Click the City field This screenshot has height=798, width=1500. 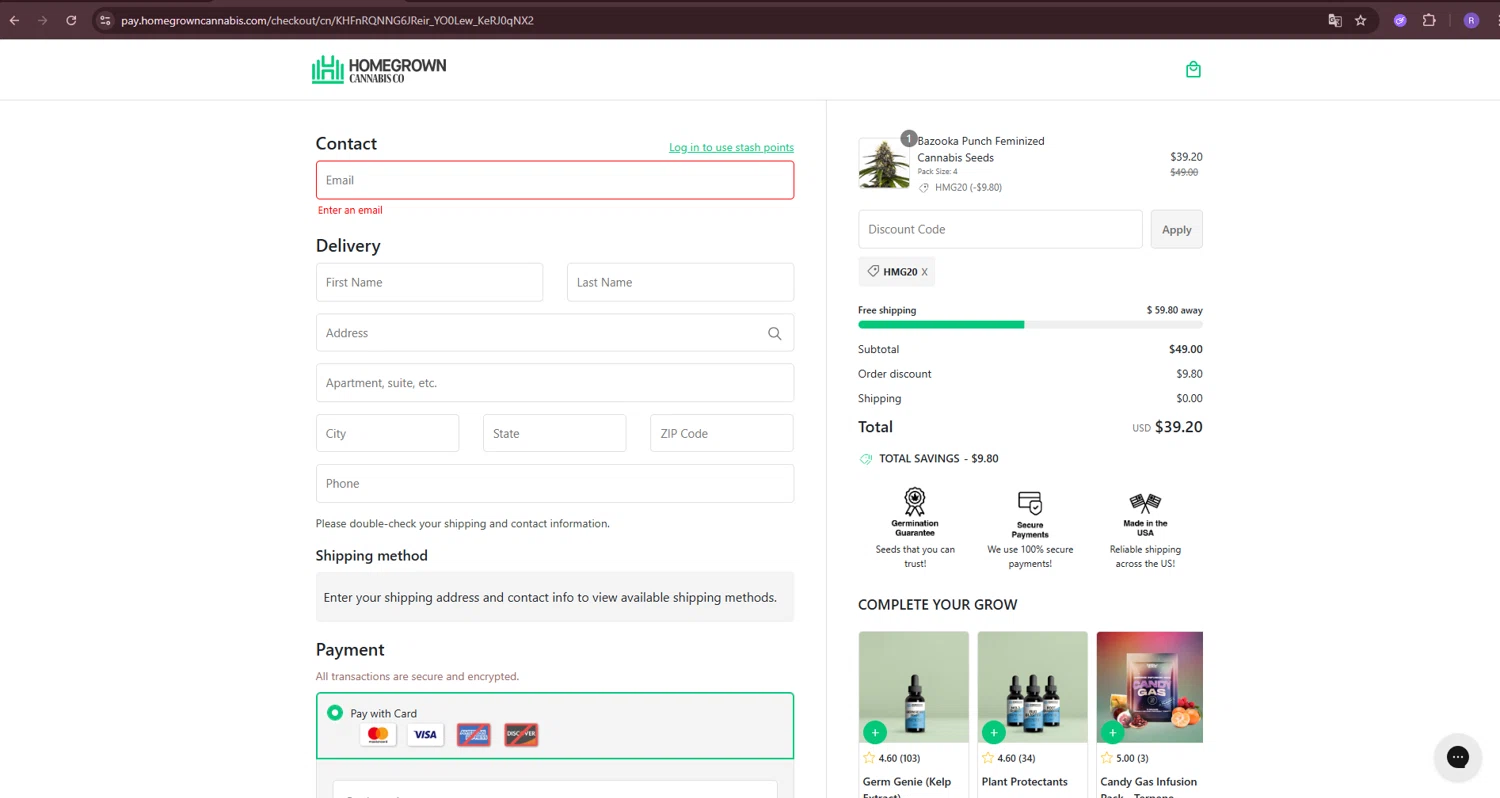pos(387,433)
